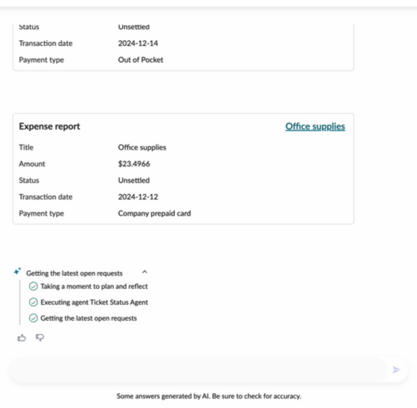Give the response a thumbs up
The image size is (417, 408).
pyautogui.click(x=22, y=338)
